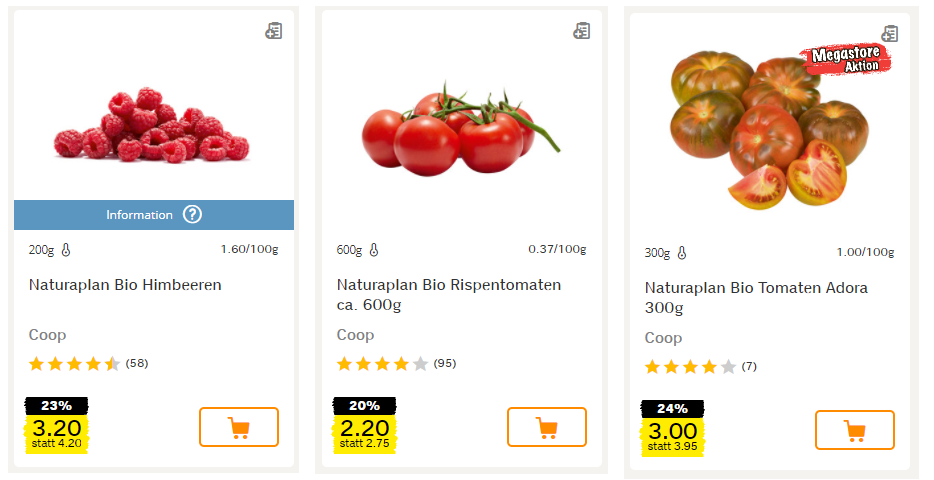Add Tomaten Adora to cart
The width and height of the screenshot is (934, 480).
855,430
